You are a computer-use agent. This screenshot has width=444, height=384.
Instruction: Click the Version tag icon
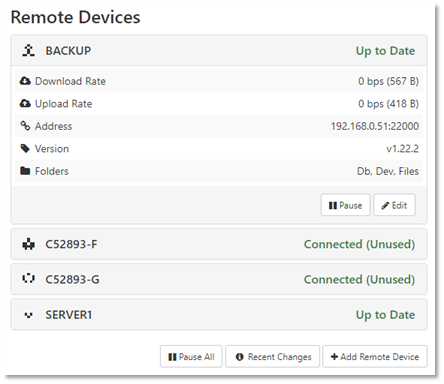click(x=25, y=148)
